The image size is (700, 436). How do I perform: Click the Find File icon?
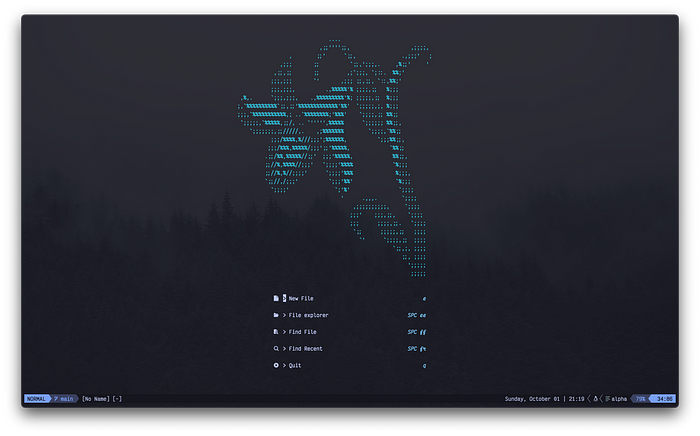276,332
